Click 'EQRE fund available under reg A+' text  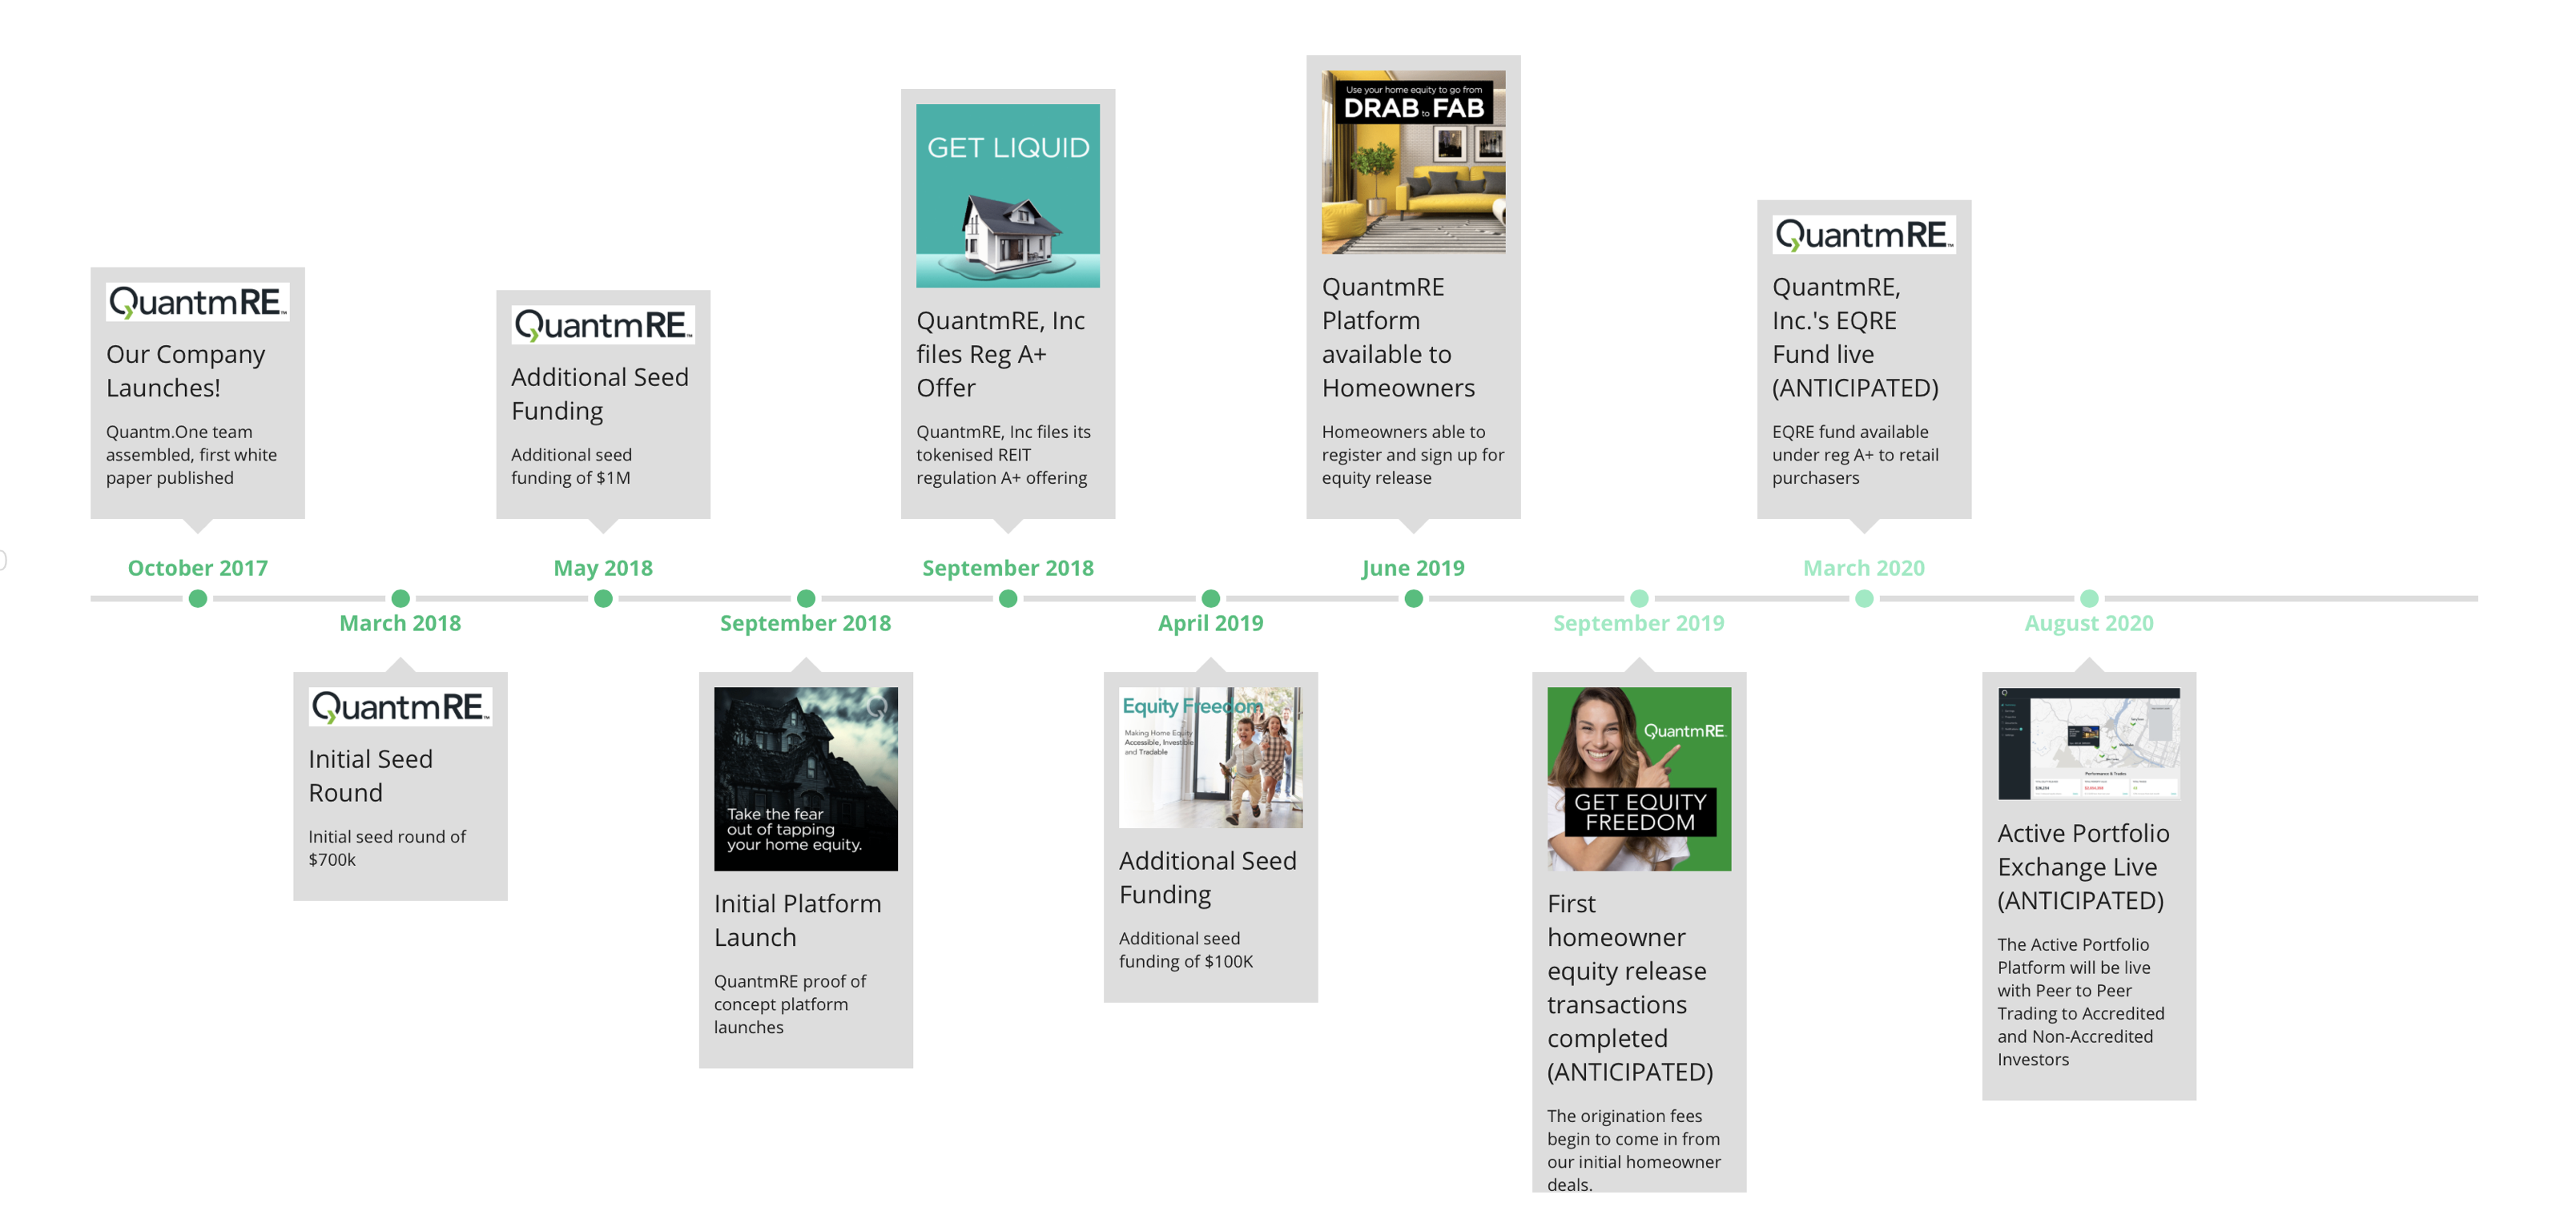[x=1855, y=455]
